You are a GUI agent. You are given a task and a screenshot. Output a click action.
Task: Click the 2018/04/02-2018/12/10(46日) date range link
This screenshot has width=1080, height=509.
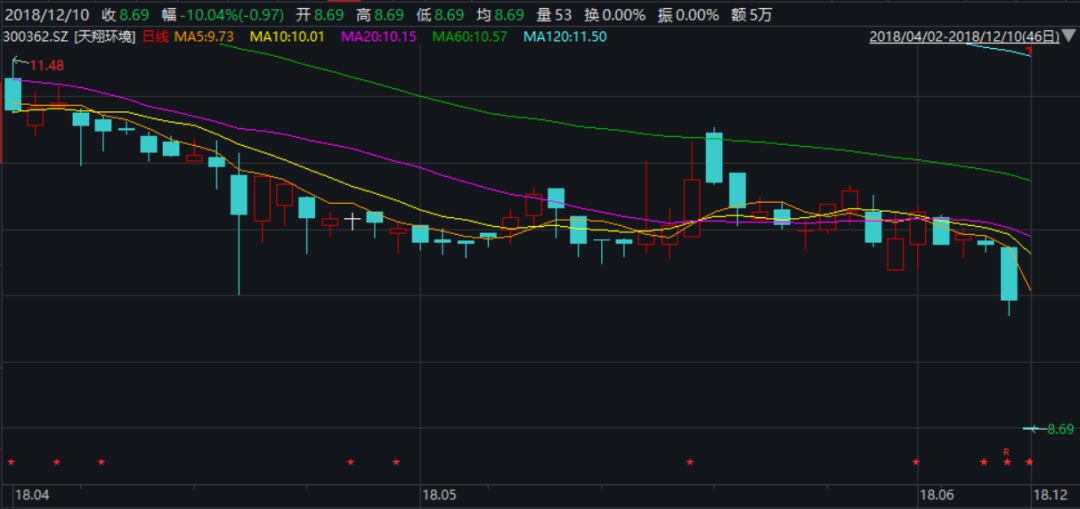coord(964,37)
